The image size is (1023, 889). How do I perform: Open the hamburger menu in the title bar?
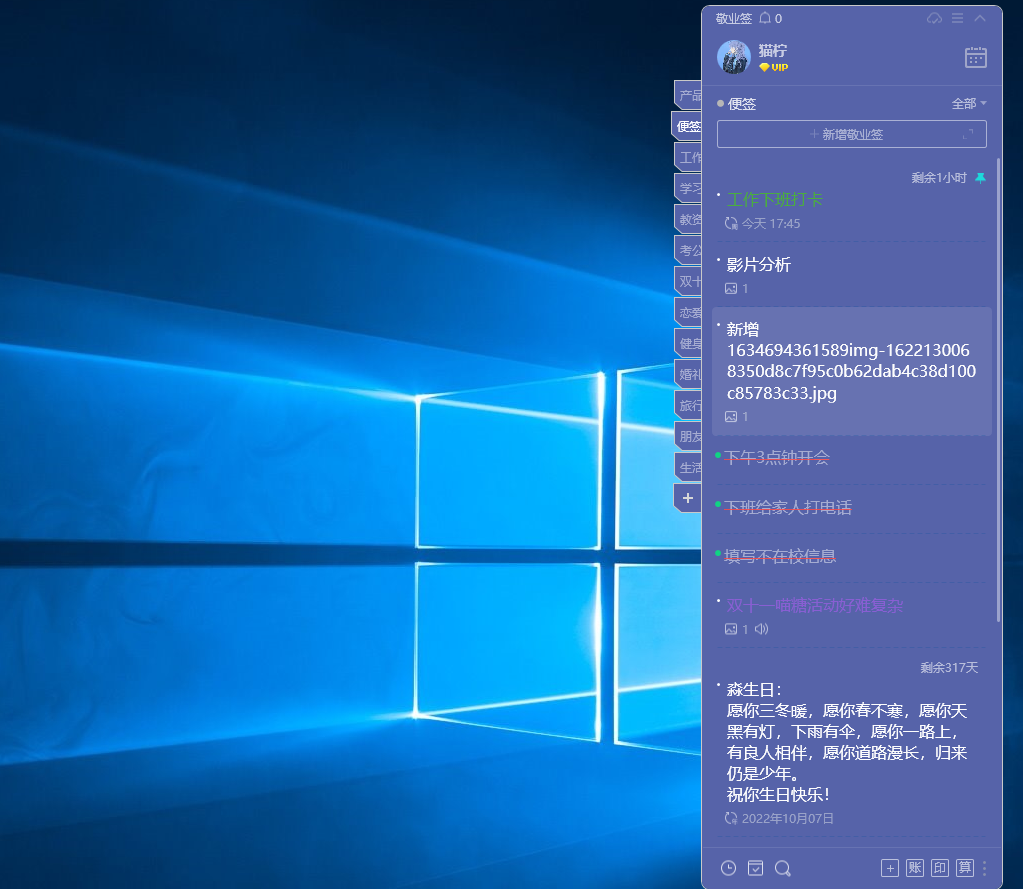coord(957,18)
